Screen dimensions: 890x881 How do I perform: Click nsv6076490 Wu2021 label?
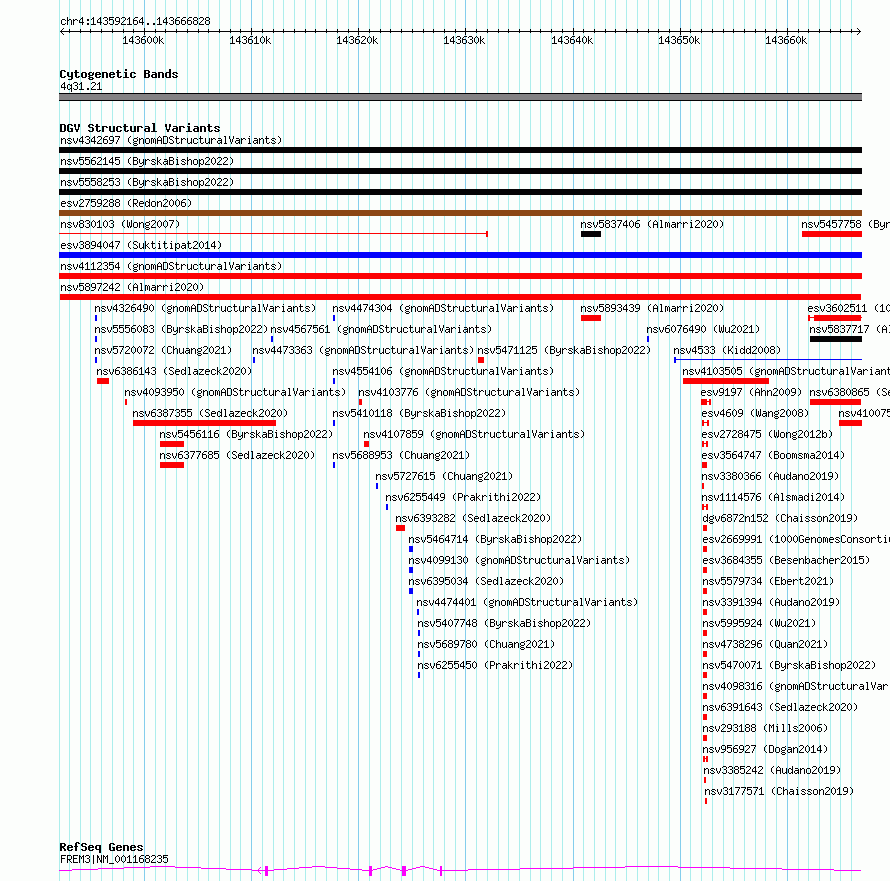(x=703, y=329)
